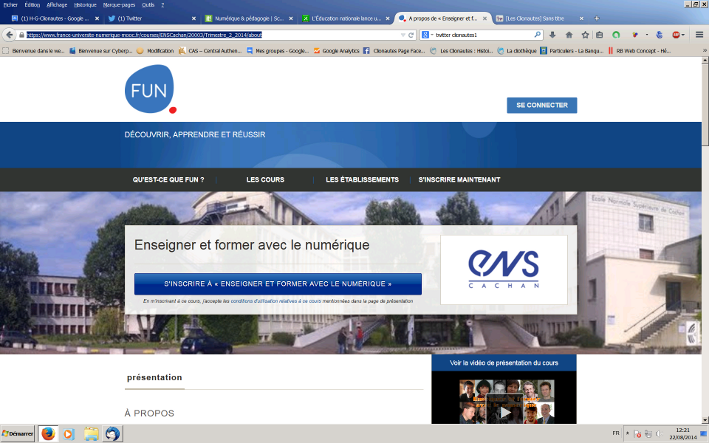Open the Historique menu

85,5
